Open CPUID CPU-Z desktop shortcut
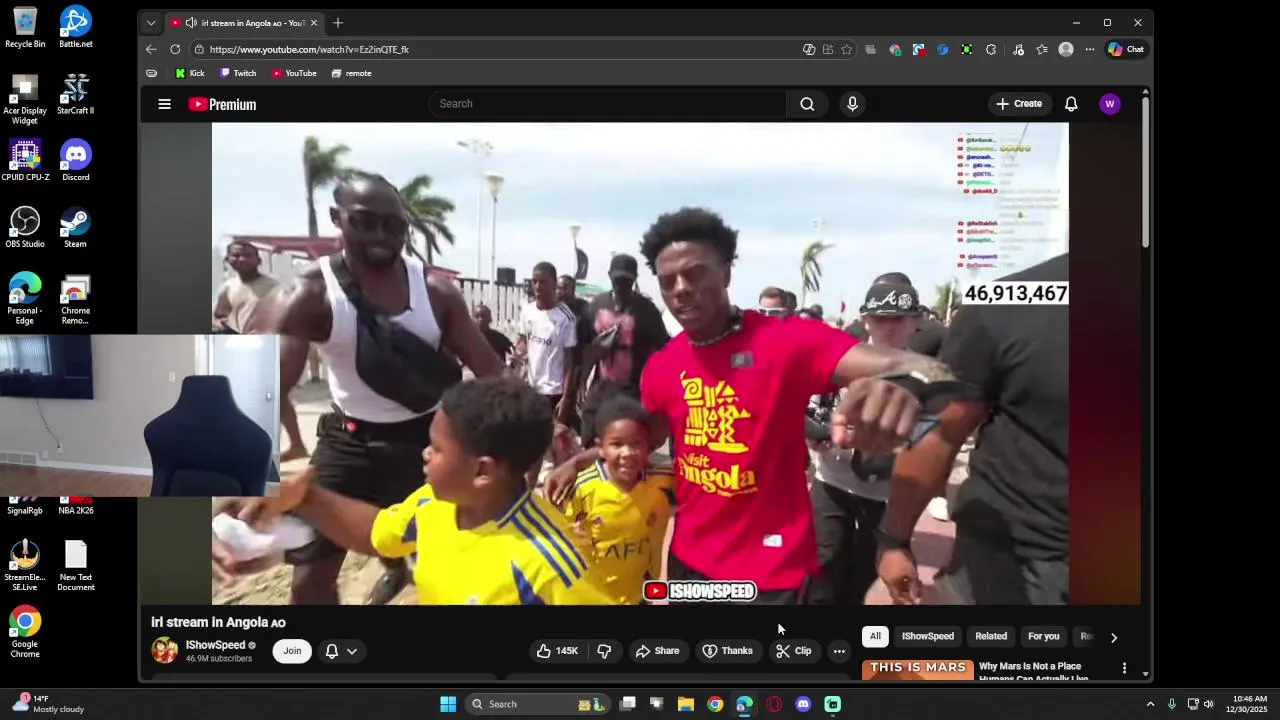 coord(25,161)
